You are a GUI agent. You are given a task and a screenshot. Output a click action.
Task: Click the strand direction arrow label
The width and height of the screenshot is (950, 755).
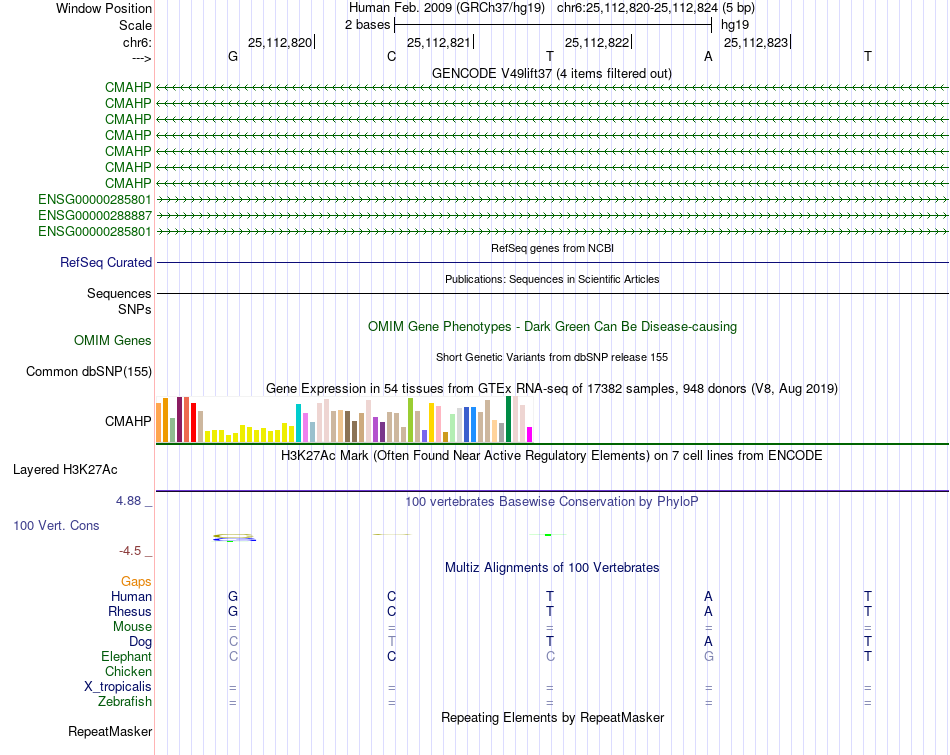pyautogui.click(x=141, y=58)
